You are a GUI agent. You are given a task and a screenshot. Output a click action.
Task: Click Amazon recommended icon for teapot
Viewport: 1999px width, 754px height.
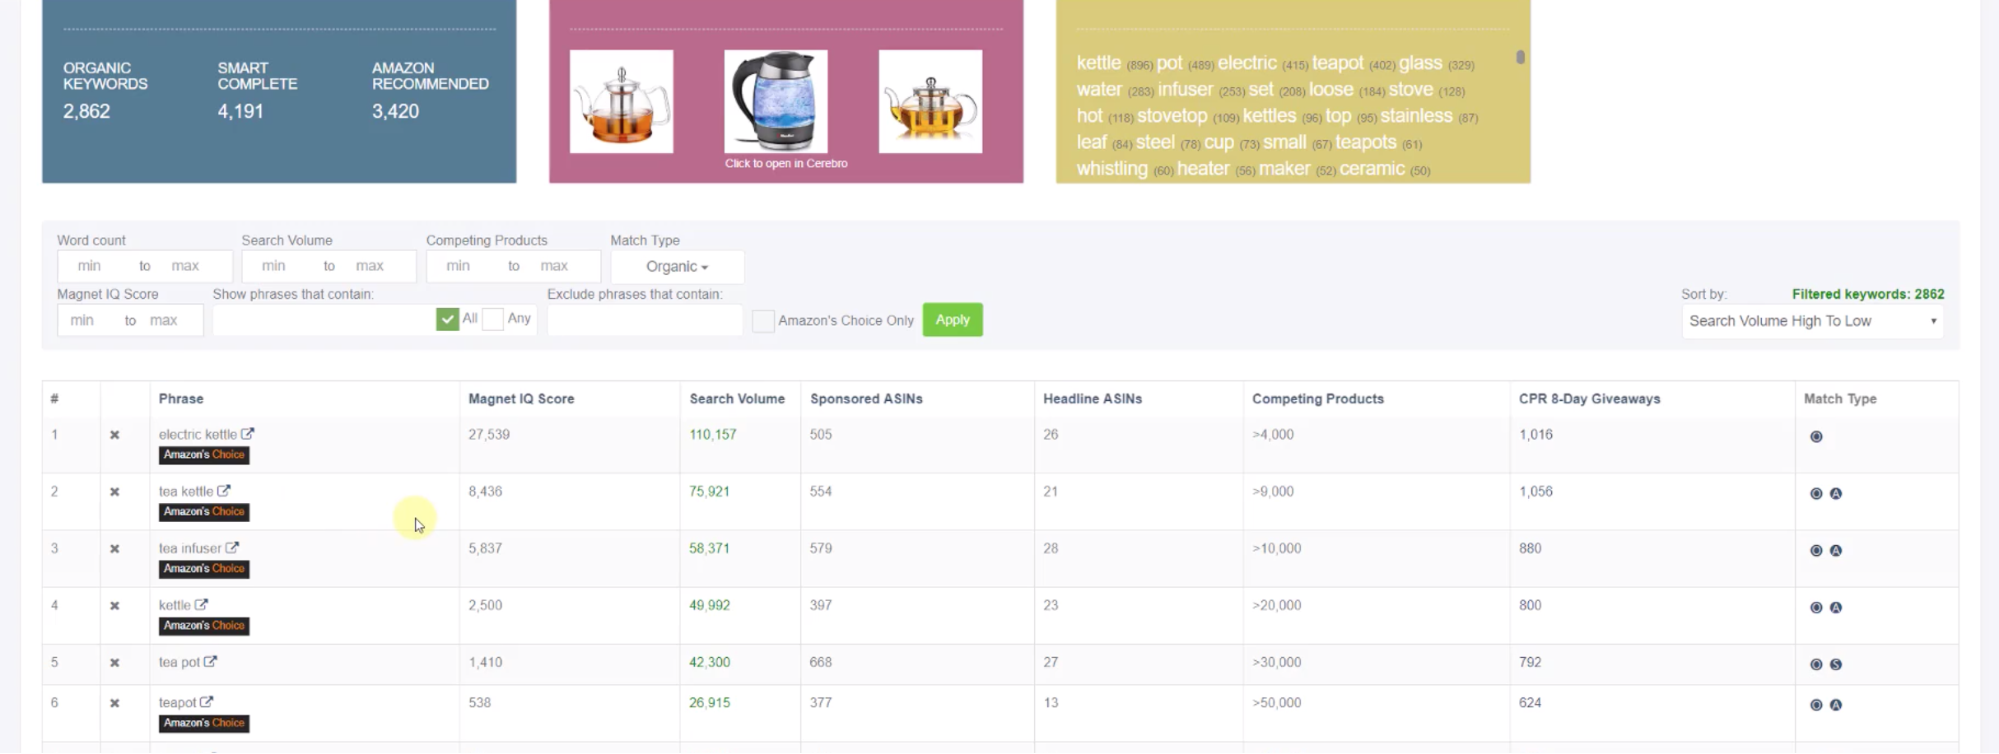[x=1836, y=705]
